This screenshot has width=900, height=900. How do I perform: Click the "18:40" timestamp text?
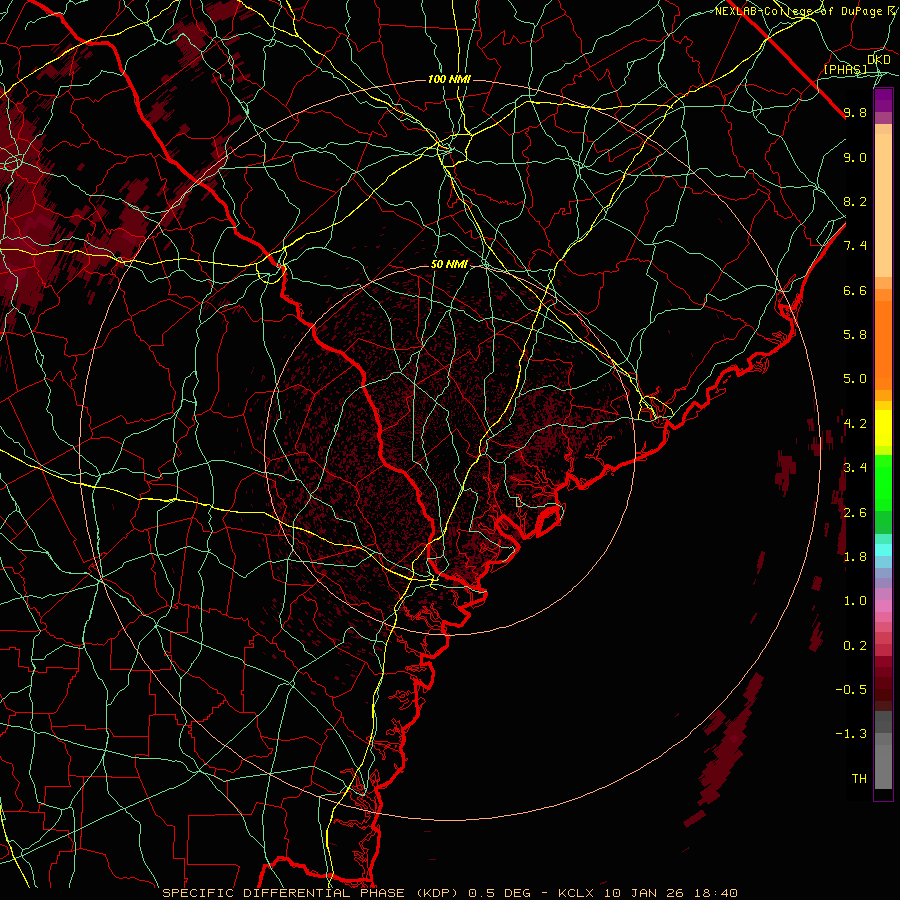(715, 893)
